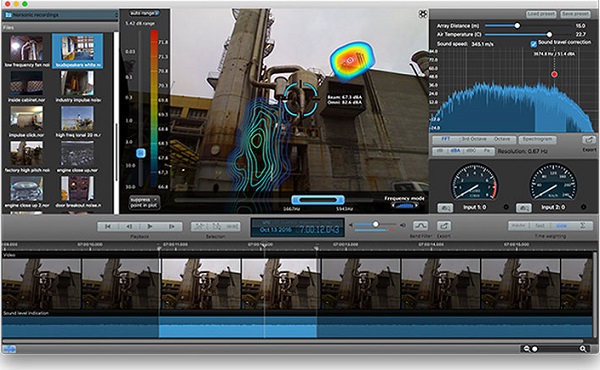Select the Fast time weighting
Image resolution: width=600 pixels, height=370 pixels.
pos(540,226)
